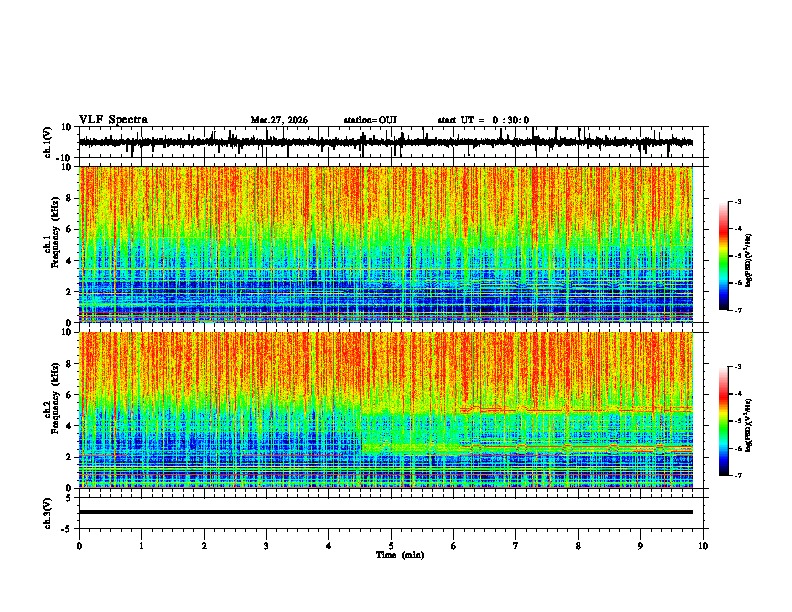The image size is (792, 612).
Task: Click the ch.2 log(PSD) color bar
Action: tap(724, 421)
